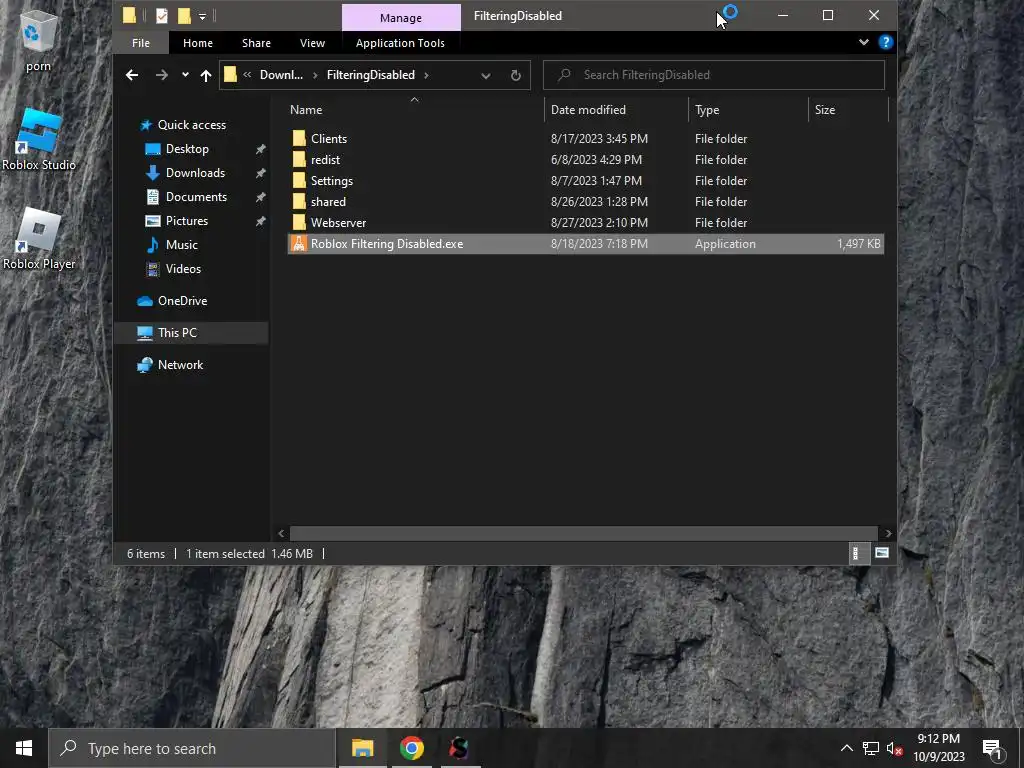The height and width of the screenshot is (768, 1024).
Task: Open Desktop in navigation pane
Action: [187, 149]
